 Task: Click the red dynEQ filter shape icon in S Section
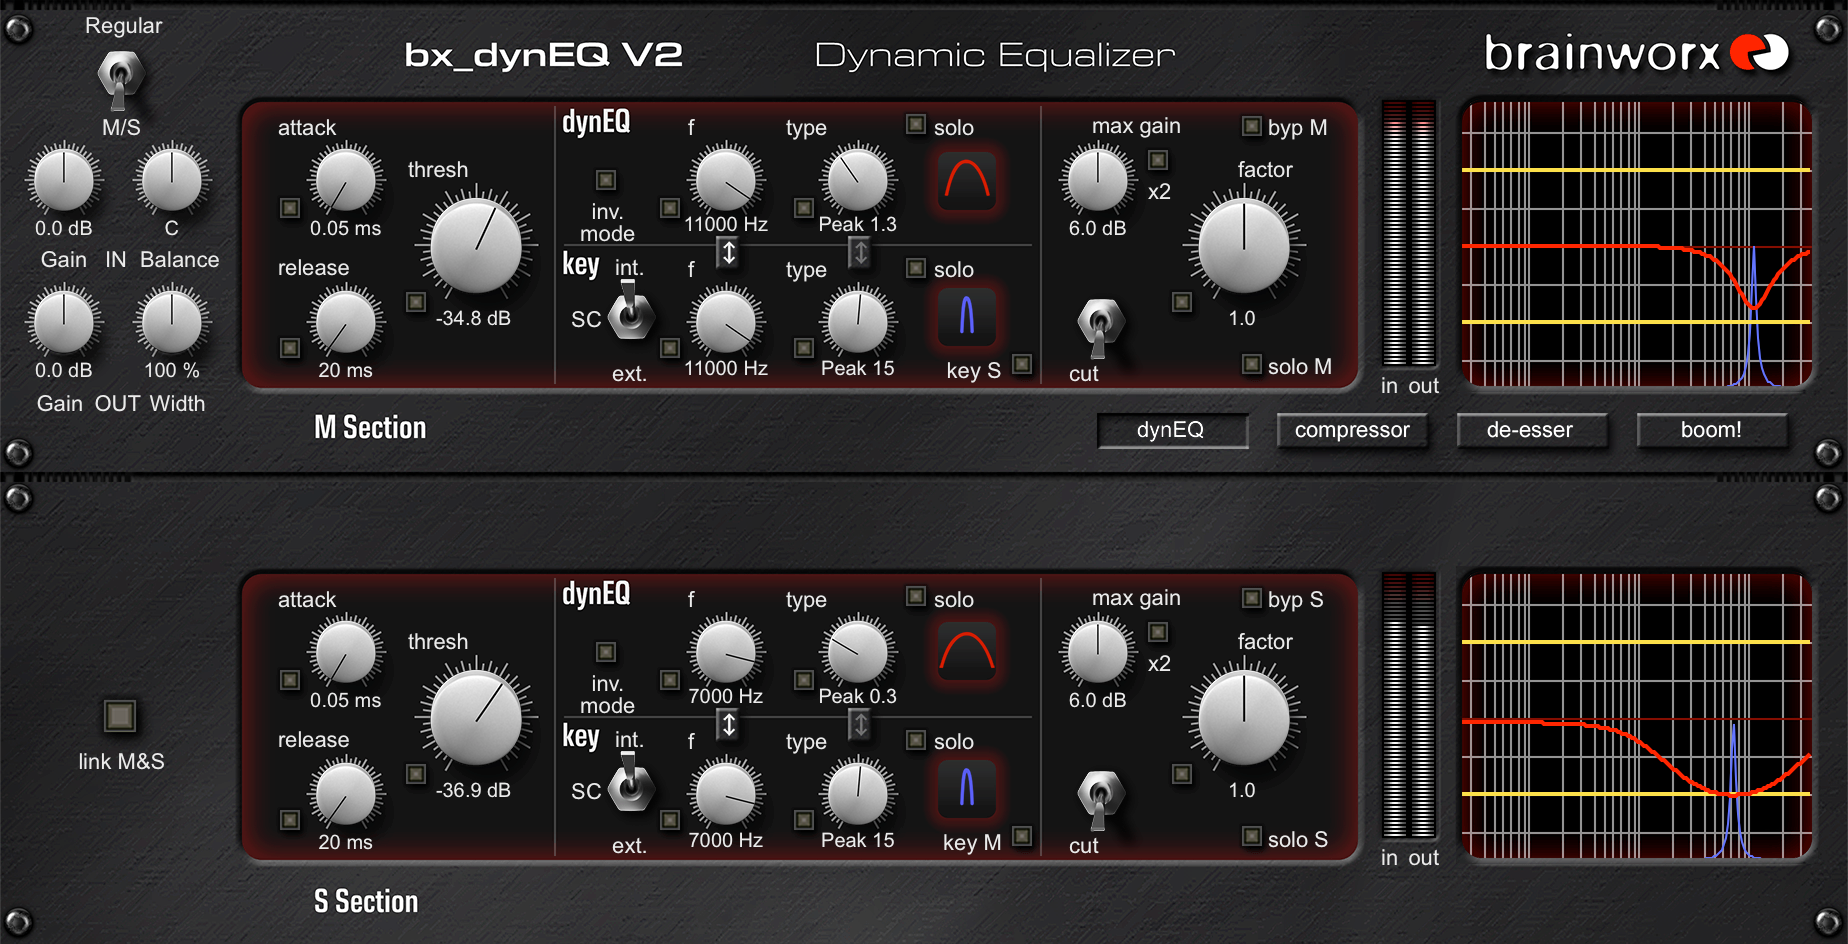966,652
